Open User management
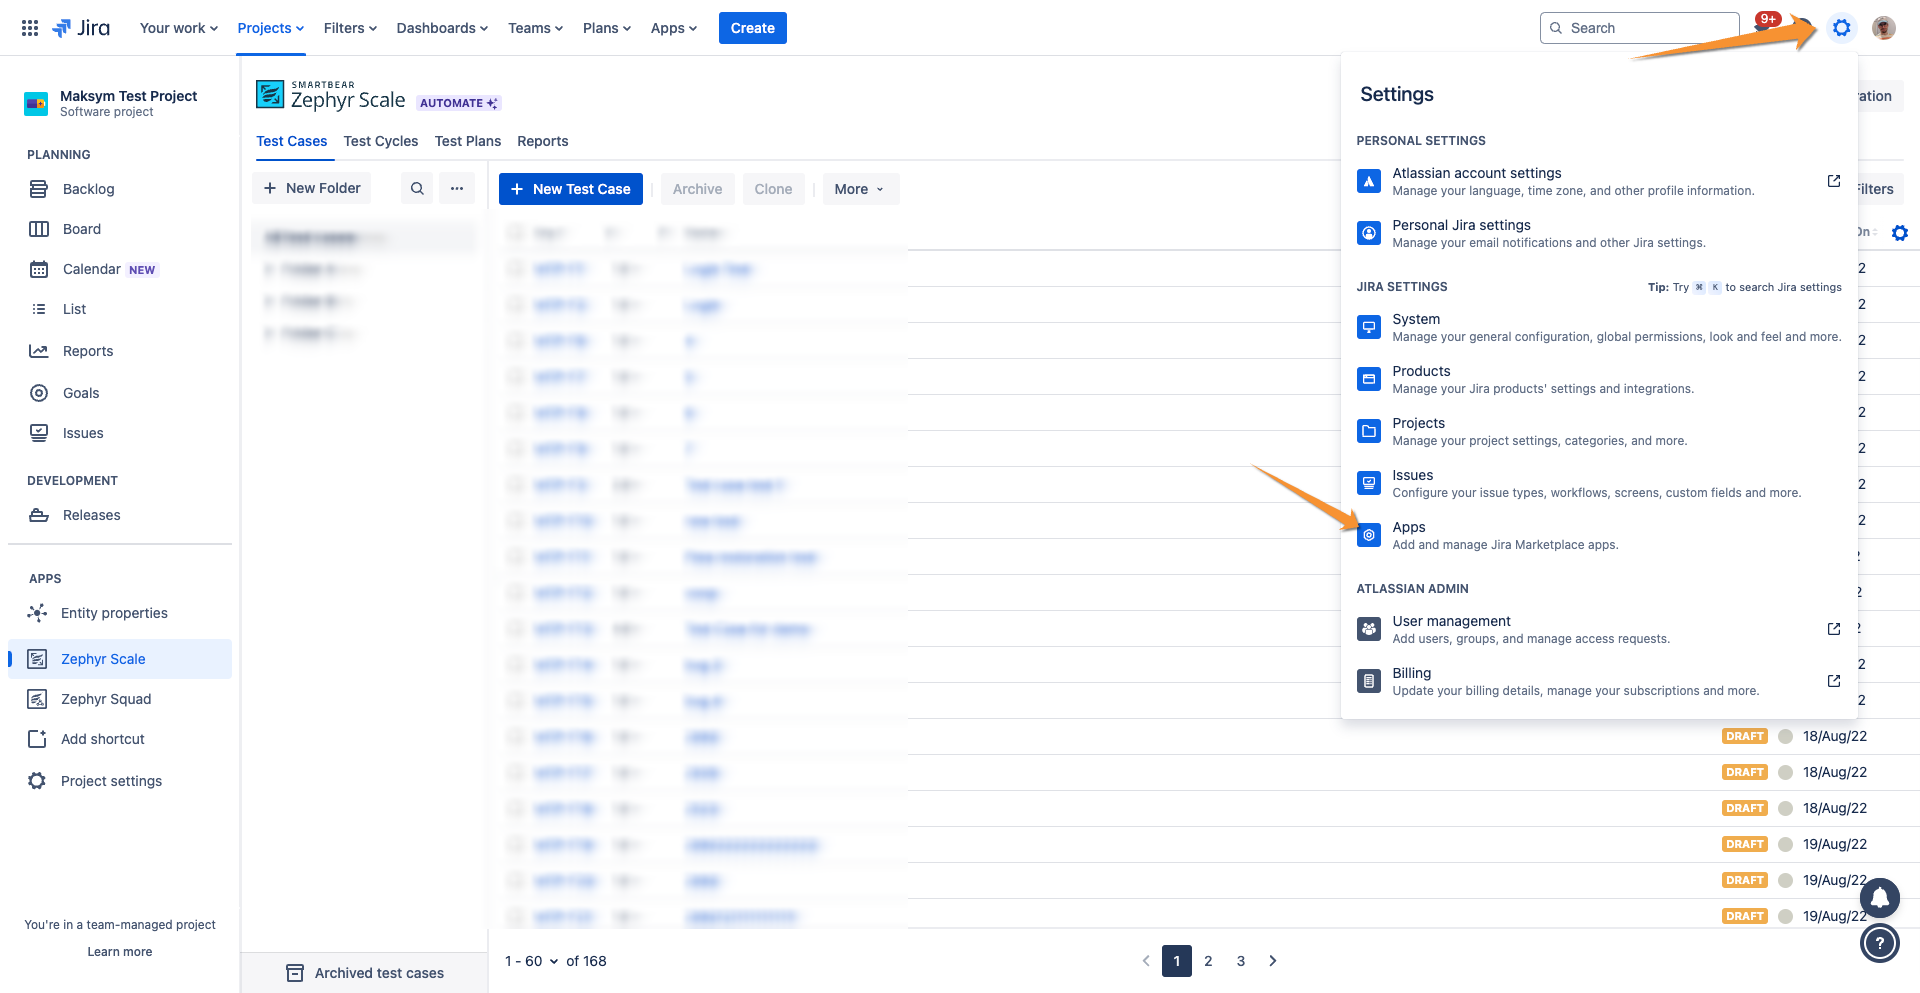This screenshot has width=1920, height=993. (x=1598, y=629)
